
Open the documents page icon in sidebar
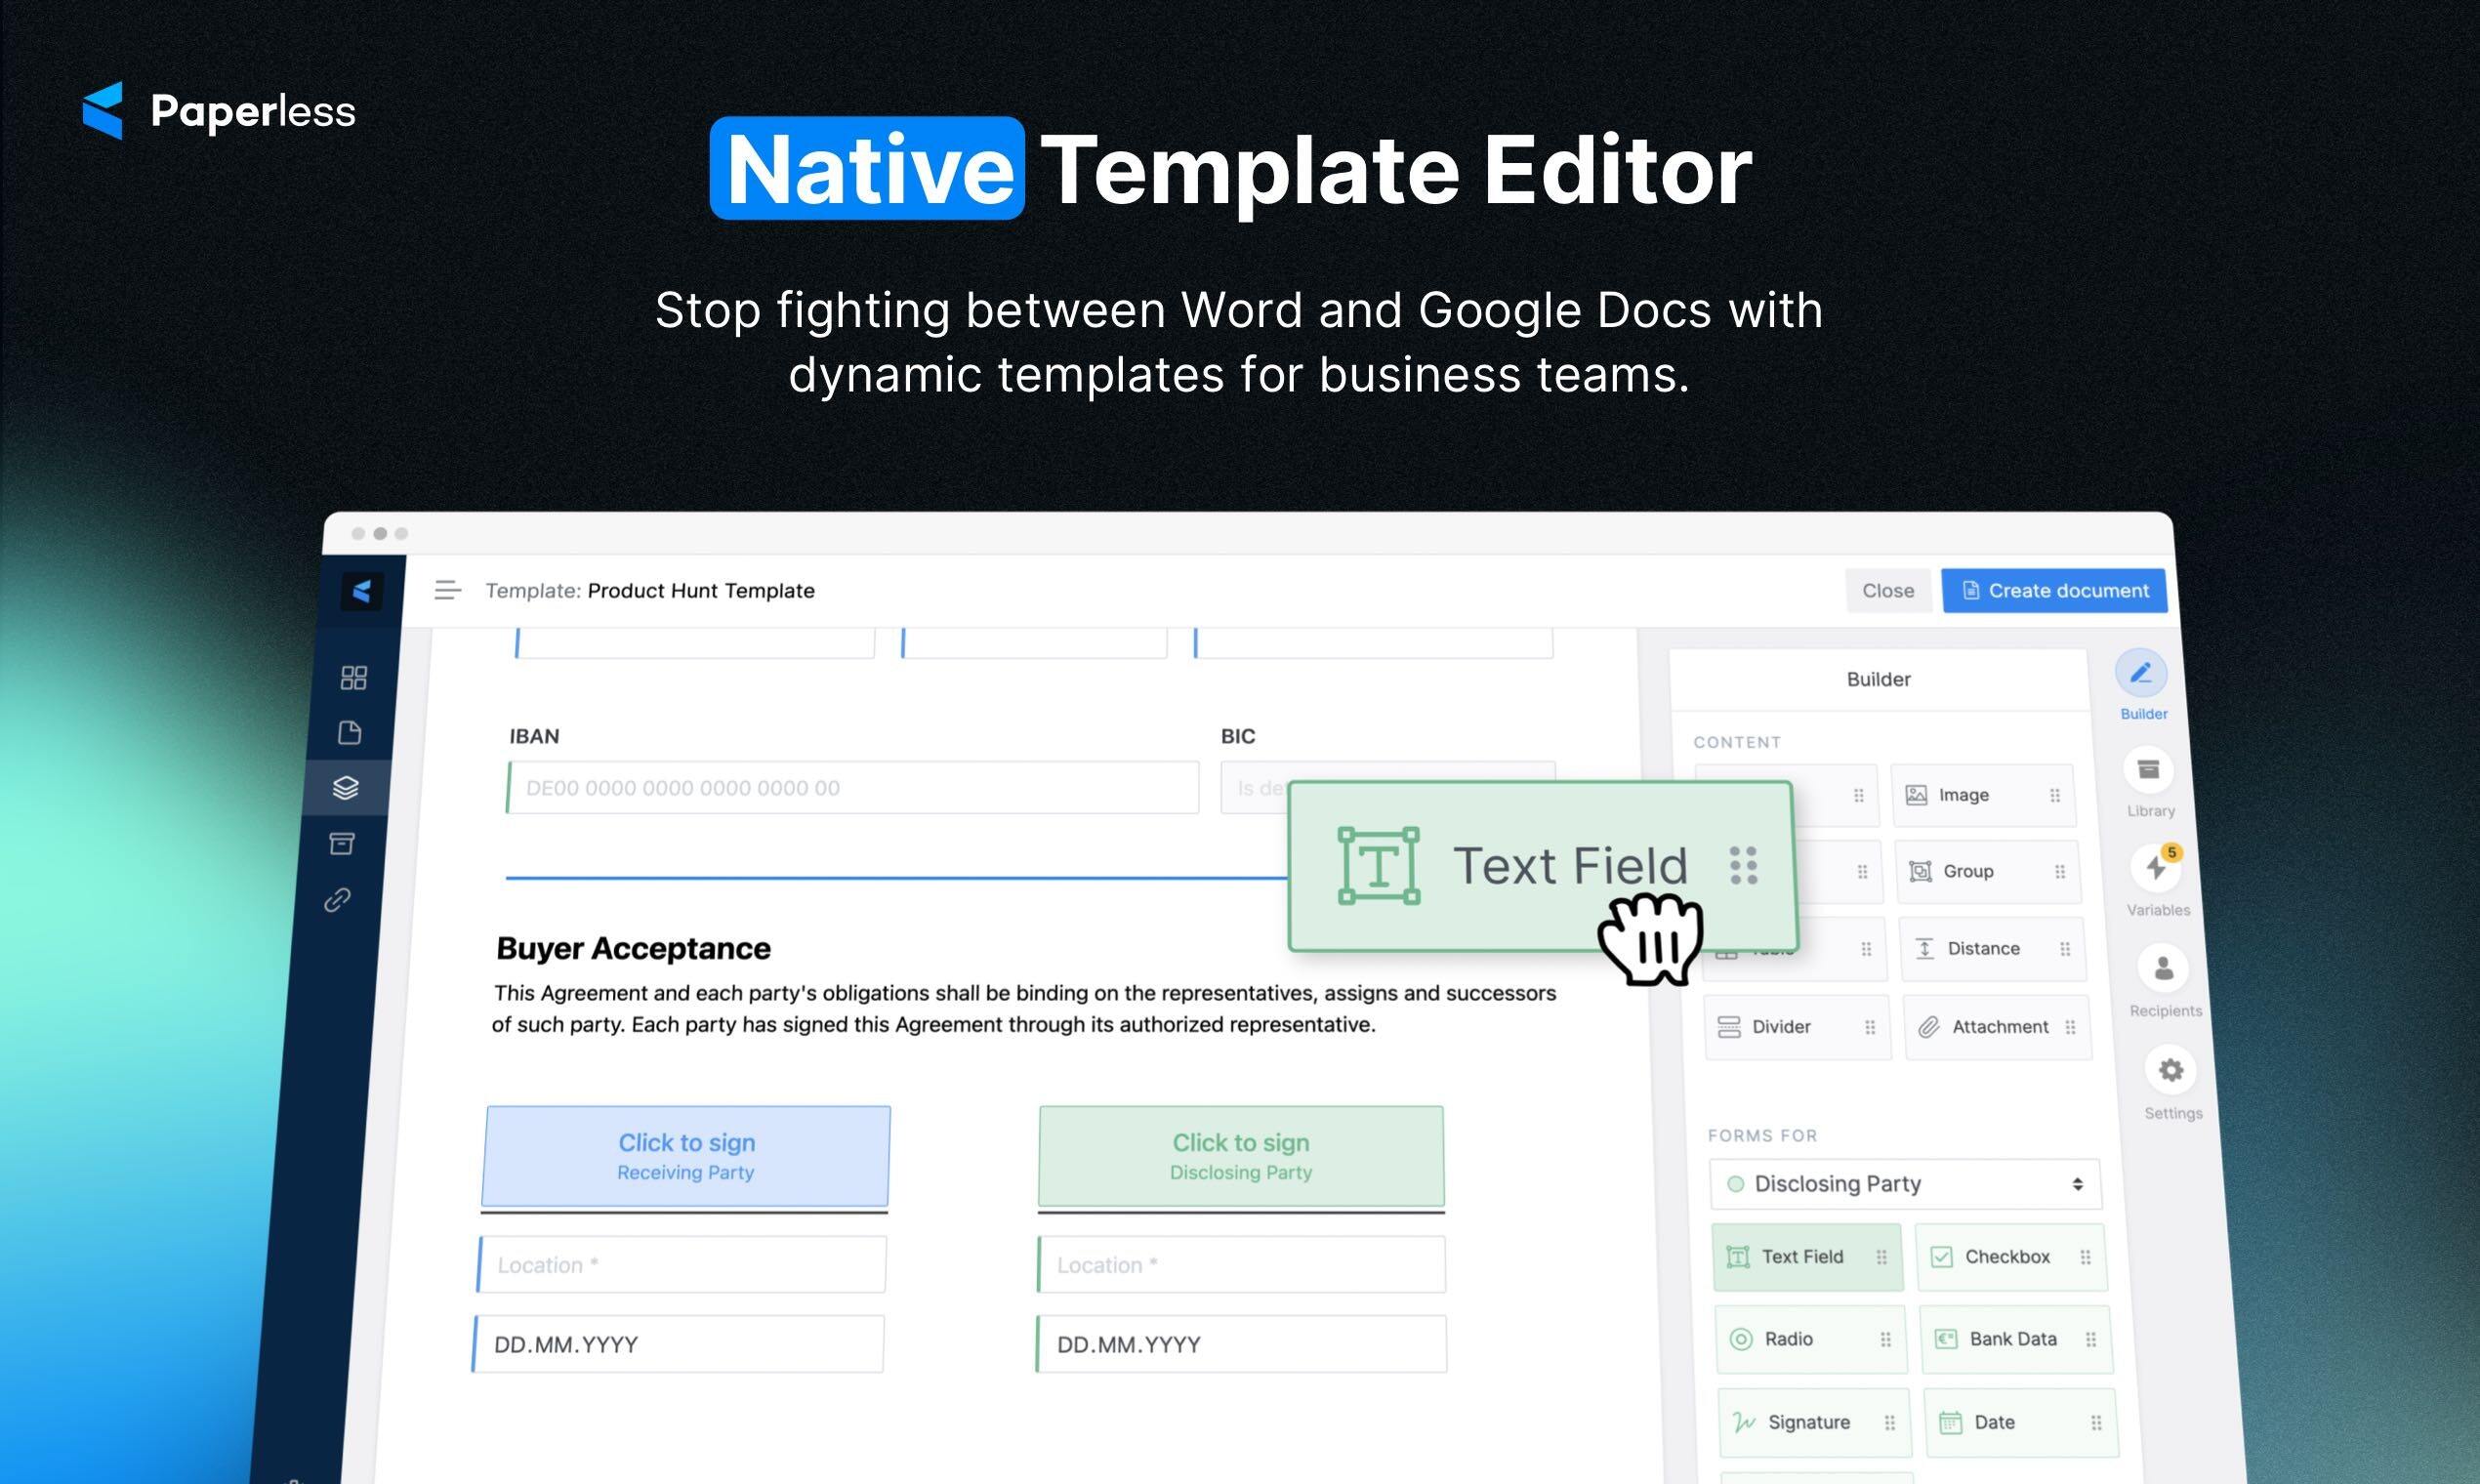350,733
